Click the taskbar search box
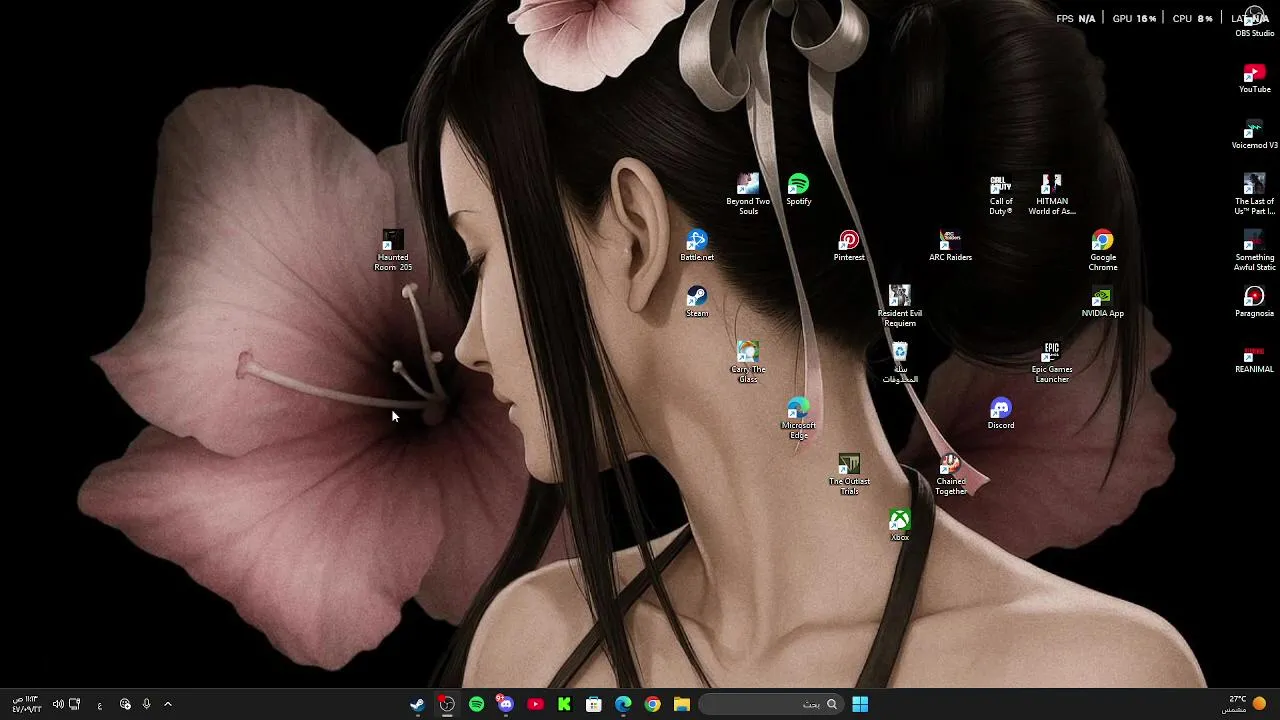1280x720 pixels. [770, 704]
